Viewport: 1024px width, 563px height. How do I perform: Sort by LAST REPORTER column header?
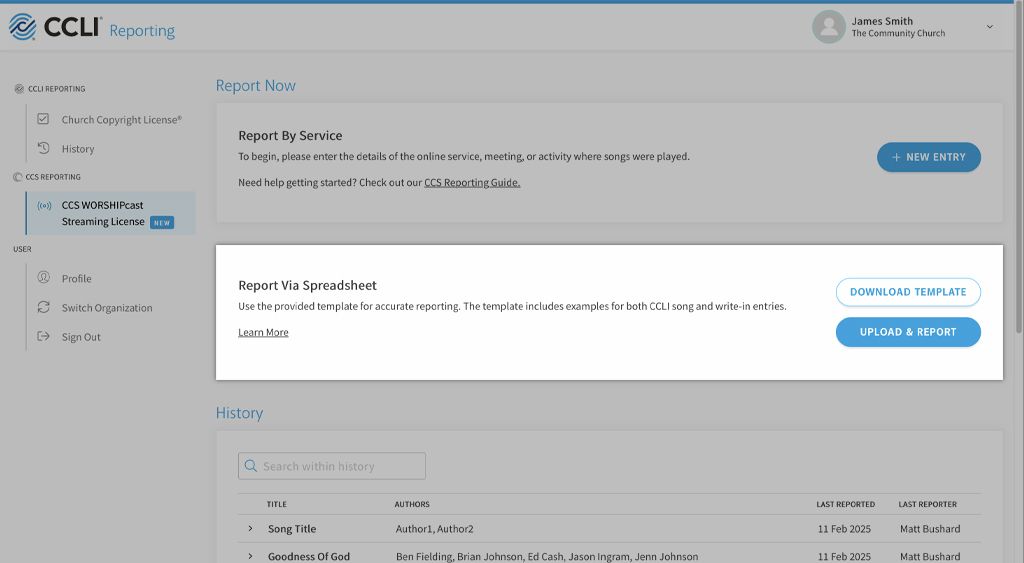(927, 504)
